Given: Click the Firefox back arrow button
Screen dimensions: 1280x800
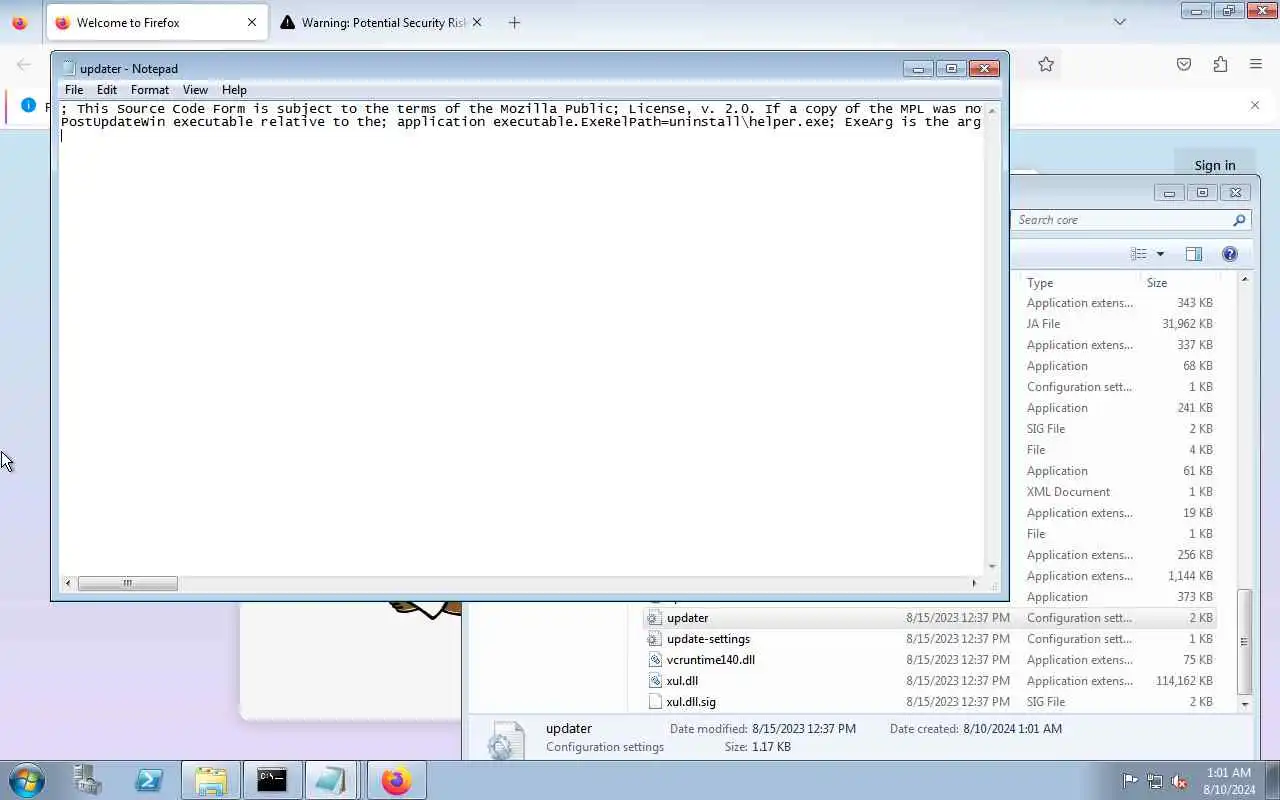Looking at the screenshot, I should coord(23,64).
